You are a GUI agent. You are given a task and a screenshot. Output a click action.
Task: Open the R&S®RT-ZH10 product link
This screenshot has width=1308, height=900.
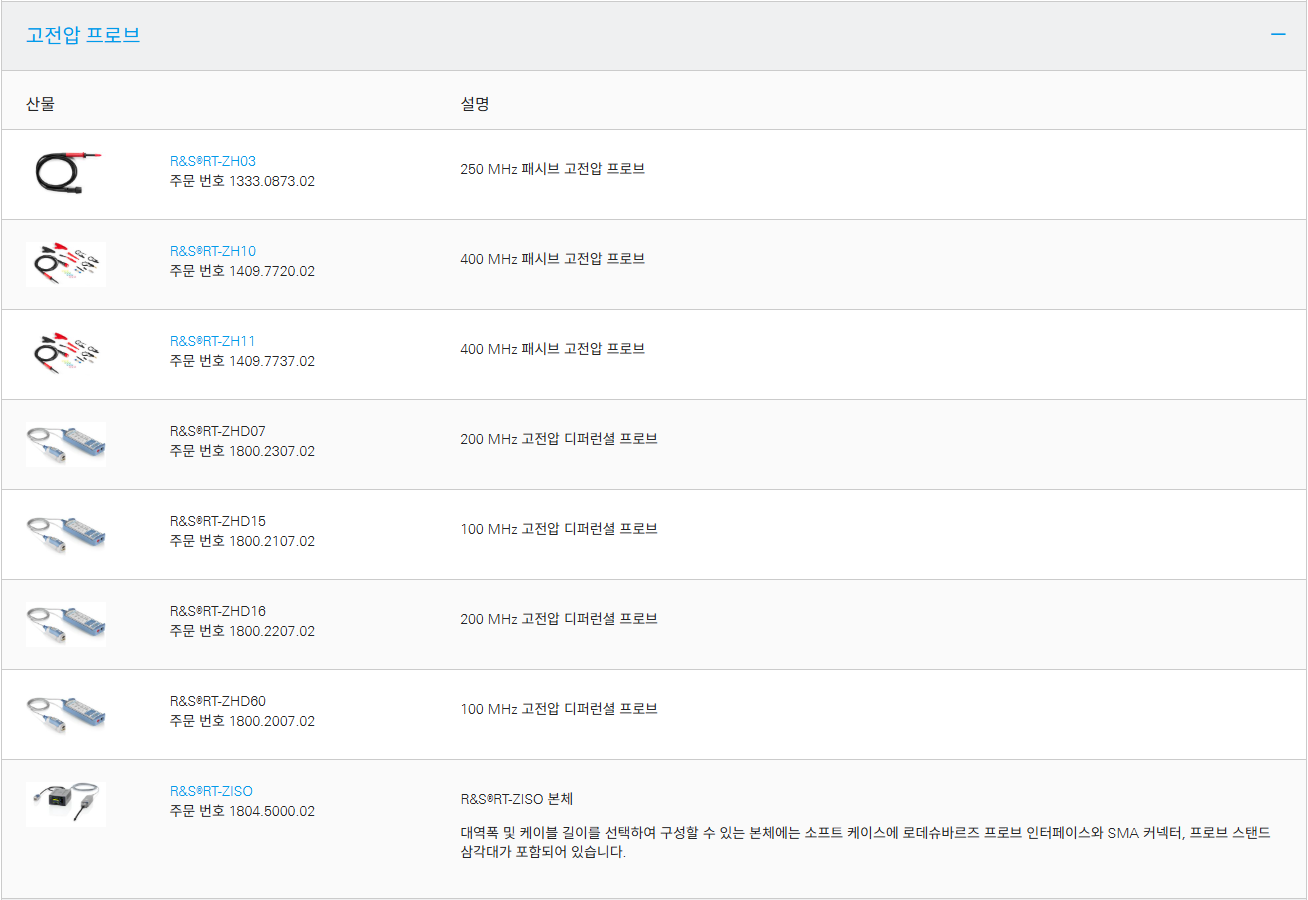point(213,251)
